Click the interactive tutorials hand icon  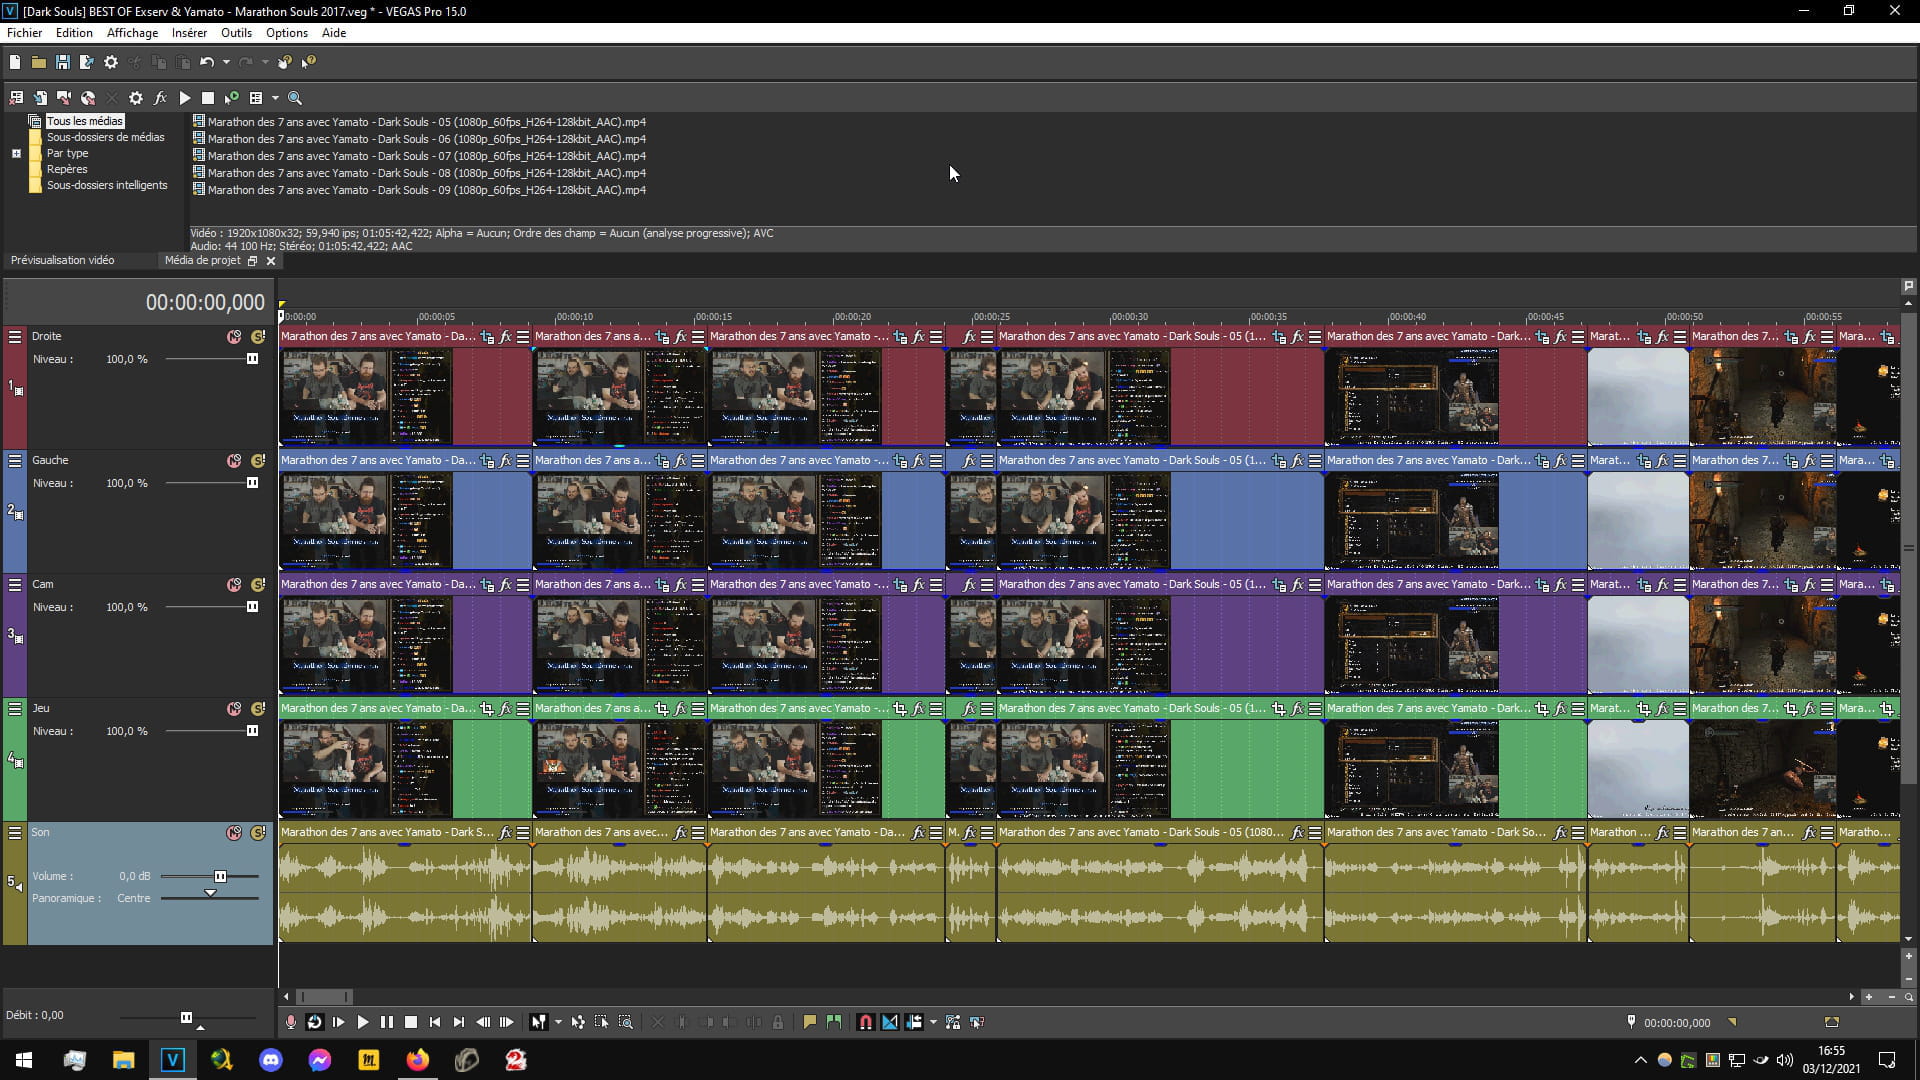(285, 62)
